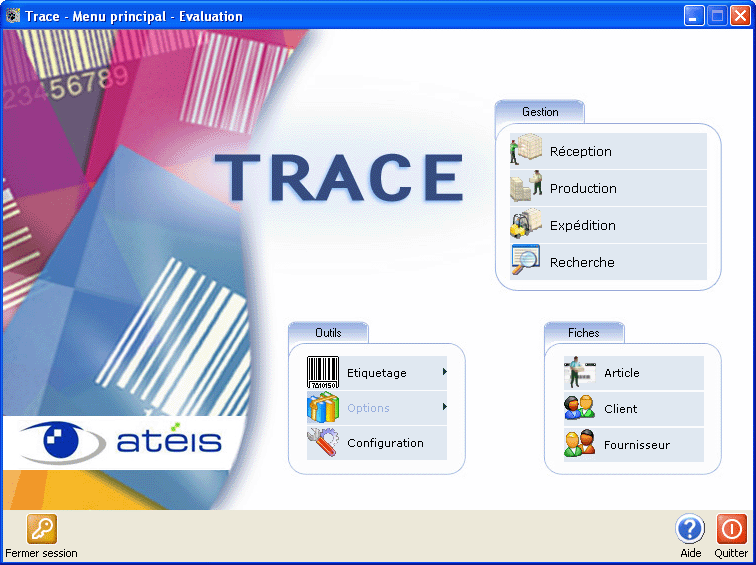This screenshot has height=565, width=756.
Task: Choose the Etiquetage label text
Action: [377, 373]
